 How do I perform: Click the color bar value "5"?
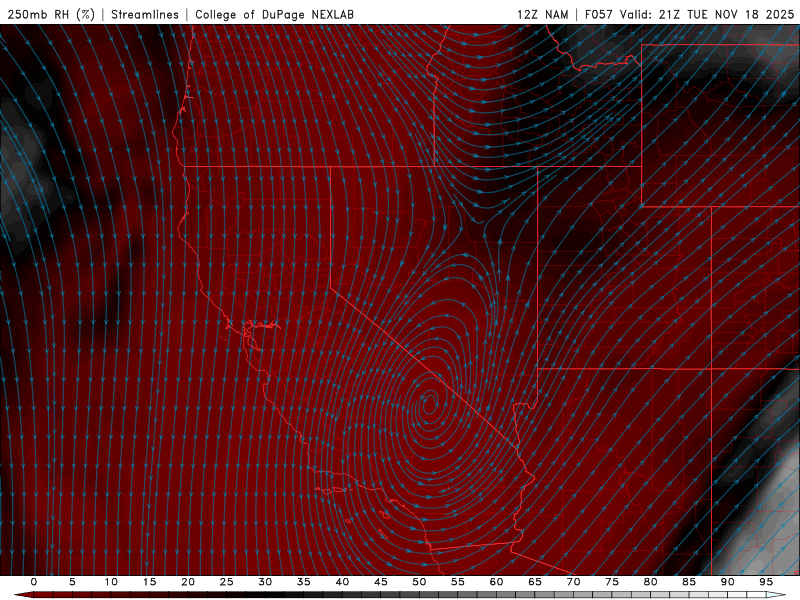(x=72, y=582)
